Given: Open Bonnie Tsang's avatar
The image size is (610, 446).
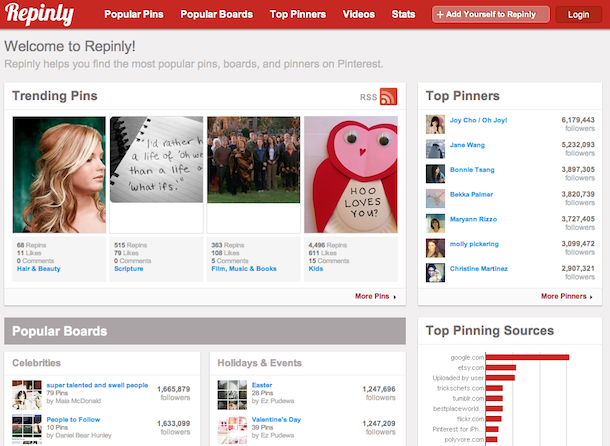Looking at the screenshot, I should click(x=435, y=174).
